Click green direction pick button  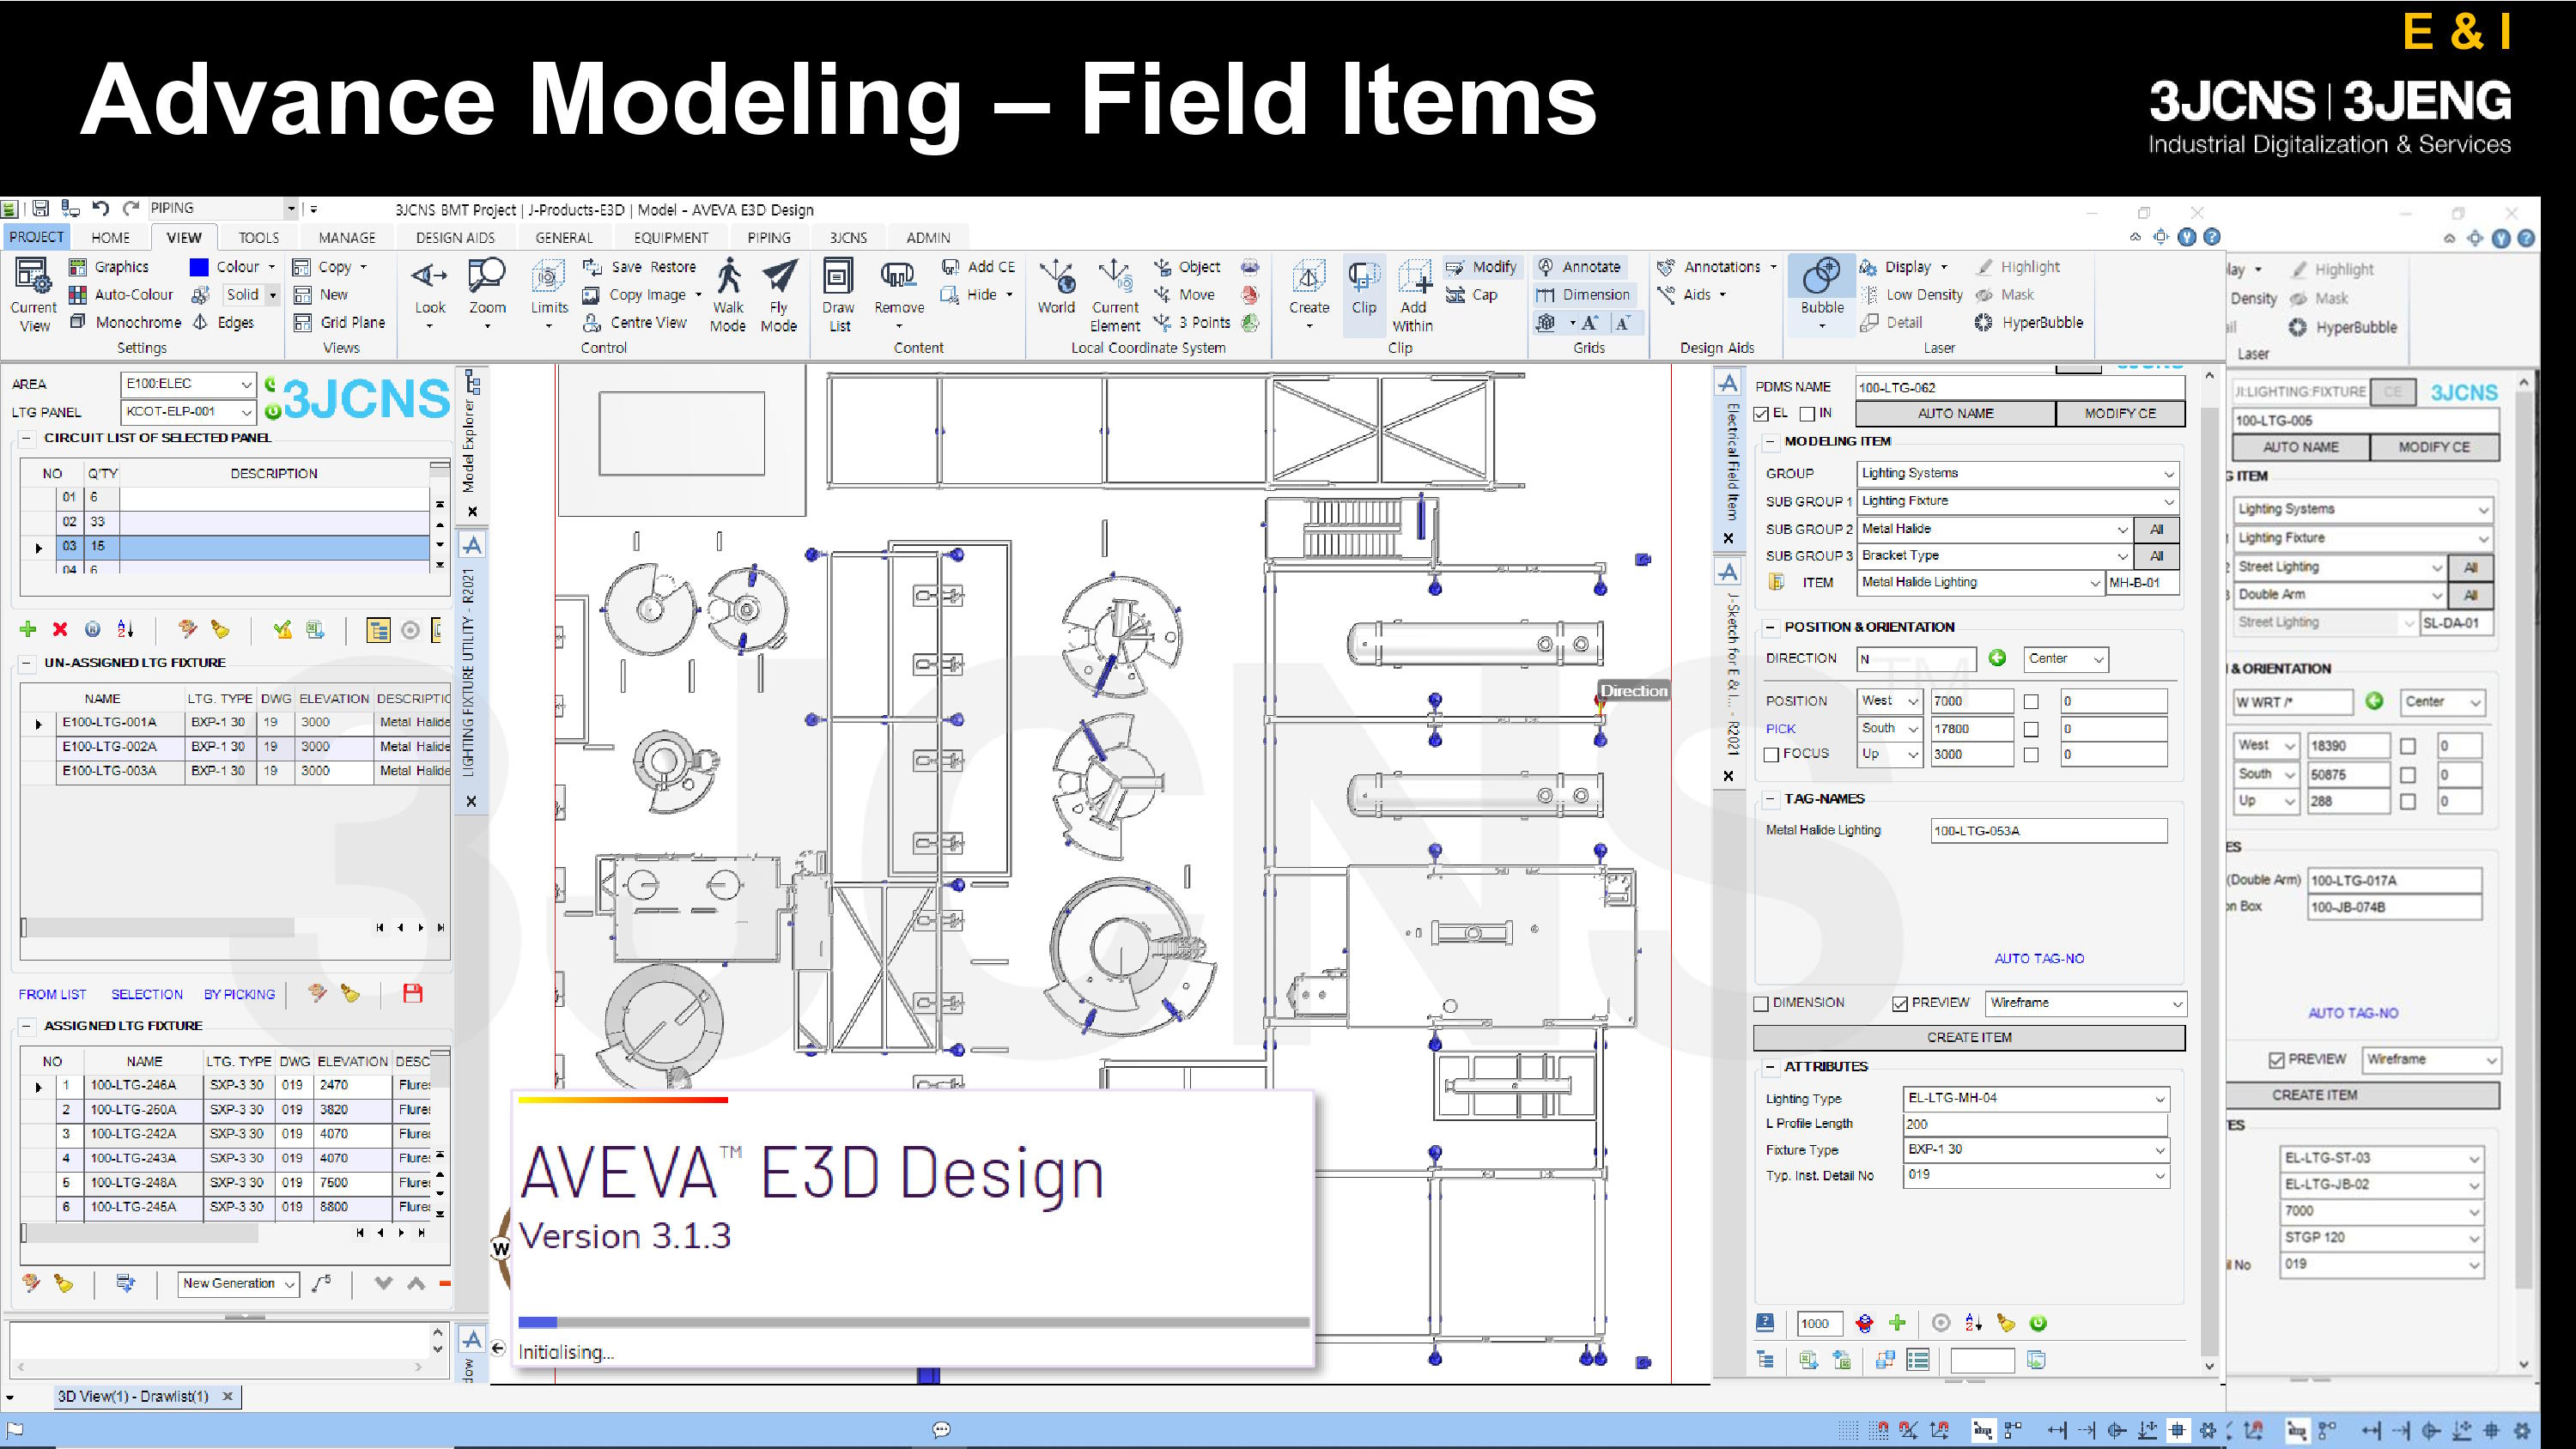click(x=1997, y=657)
